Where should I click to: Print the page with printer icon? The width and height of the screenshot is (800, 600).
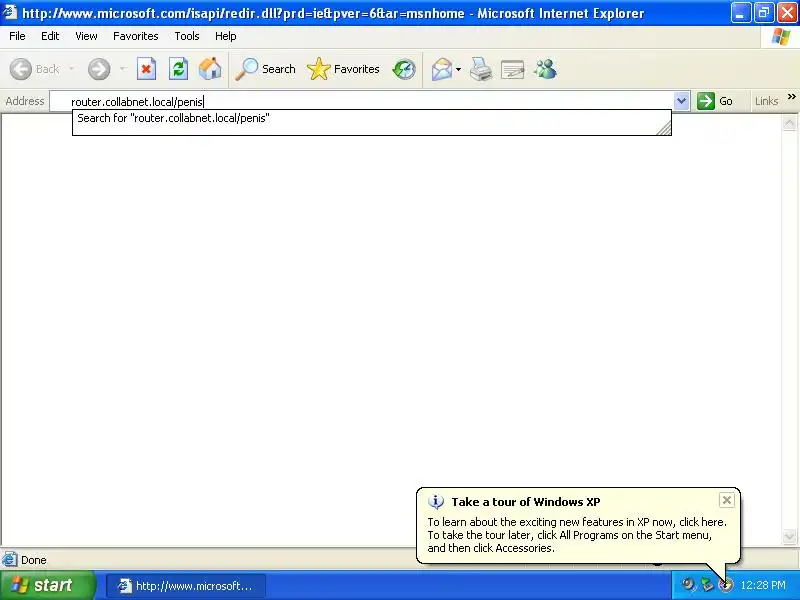tap(481, 69)
